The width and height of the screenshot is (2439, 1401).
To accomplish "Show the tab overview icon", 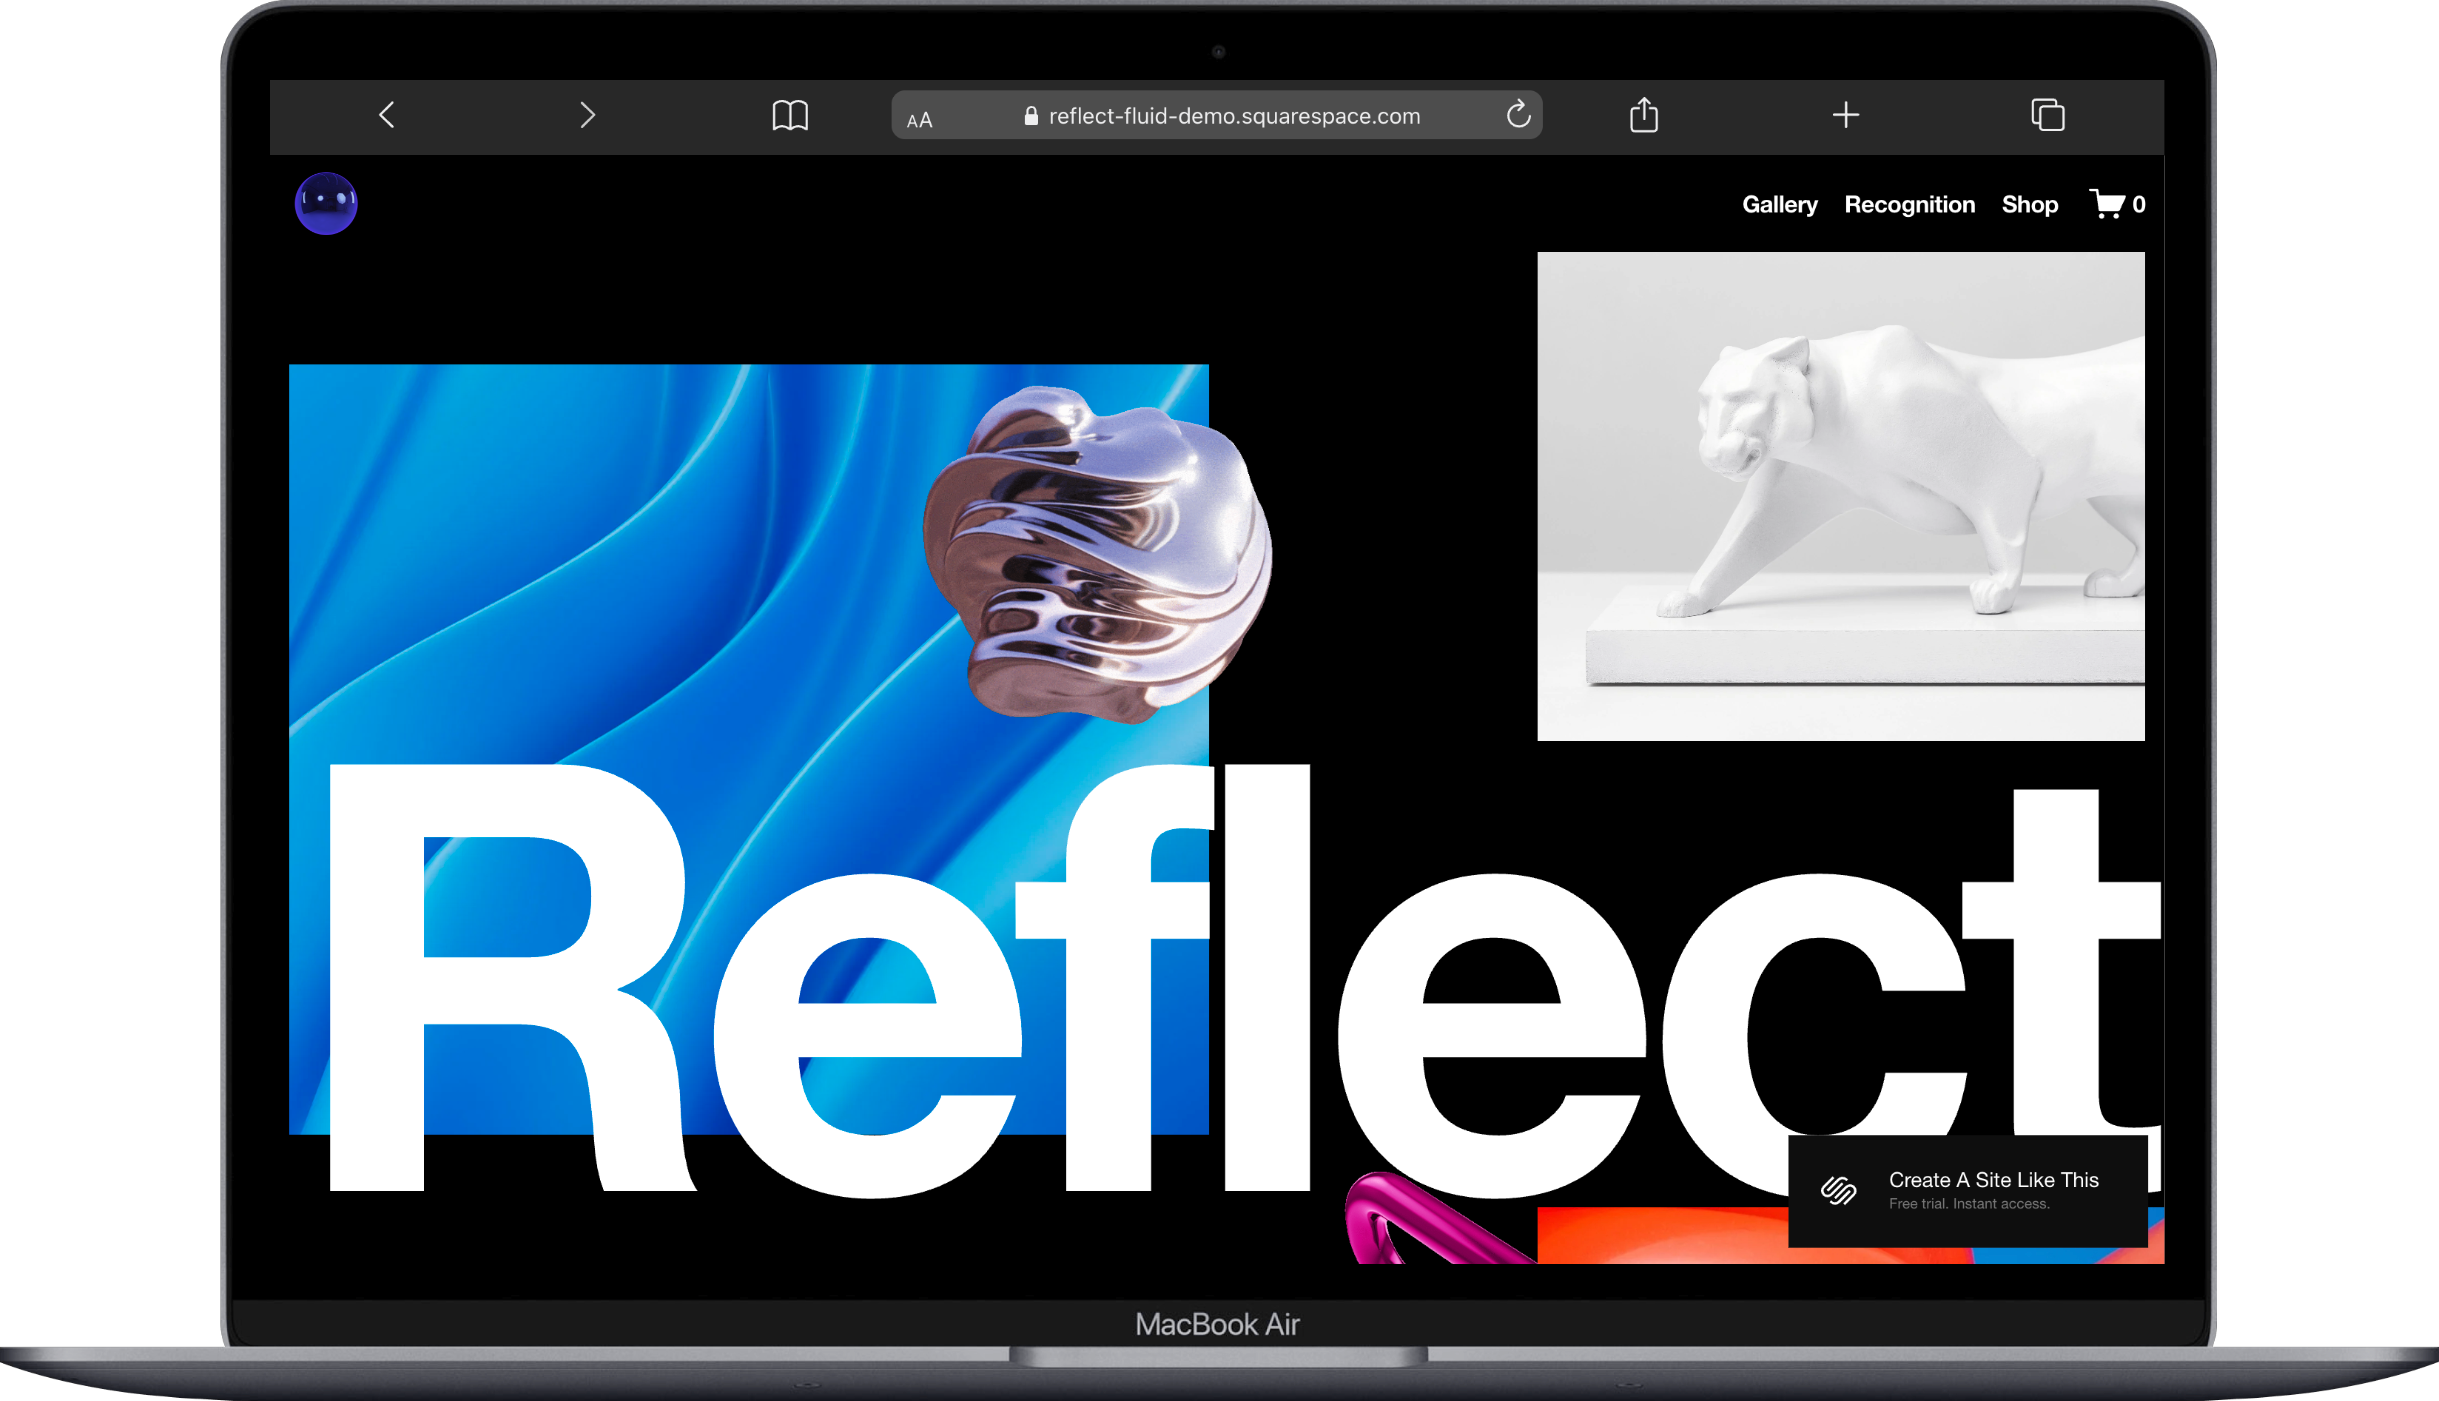I will pos(2047,115).
